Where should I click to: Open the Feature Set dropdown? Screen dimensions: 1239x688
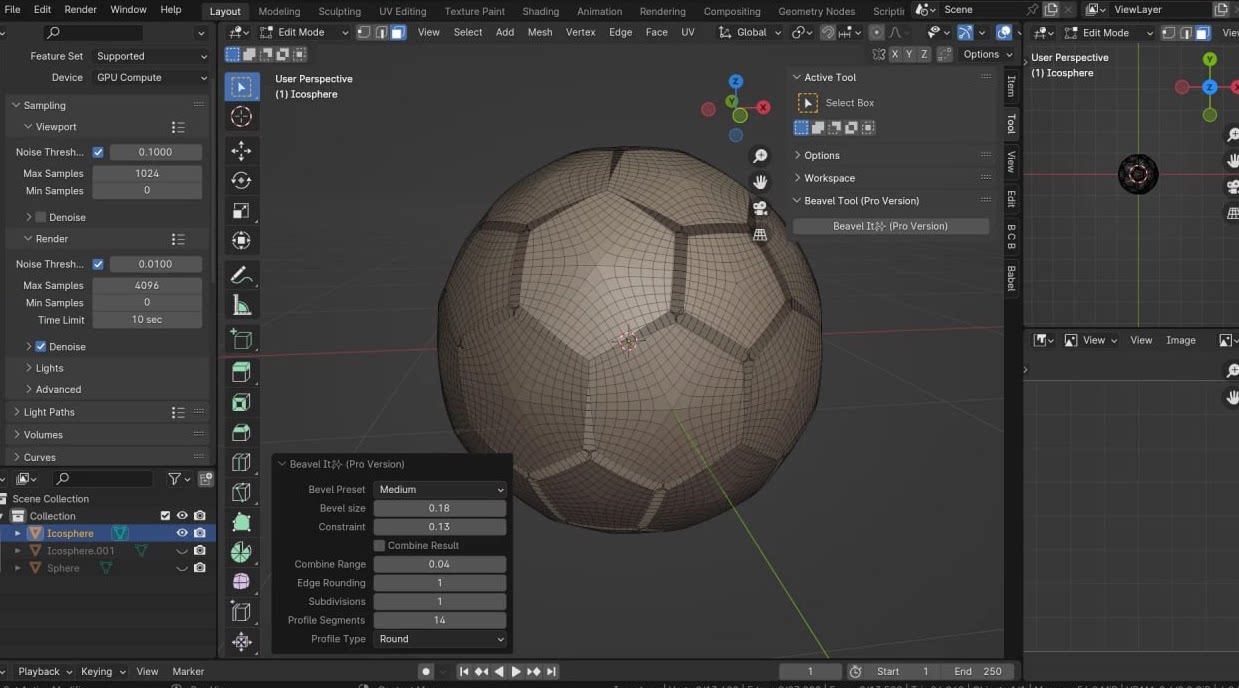pyautogui.click(x=152, y=56)
